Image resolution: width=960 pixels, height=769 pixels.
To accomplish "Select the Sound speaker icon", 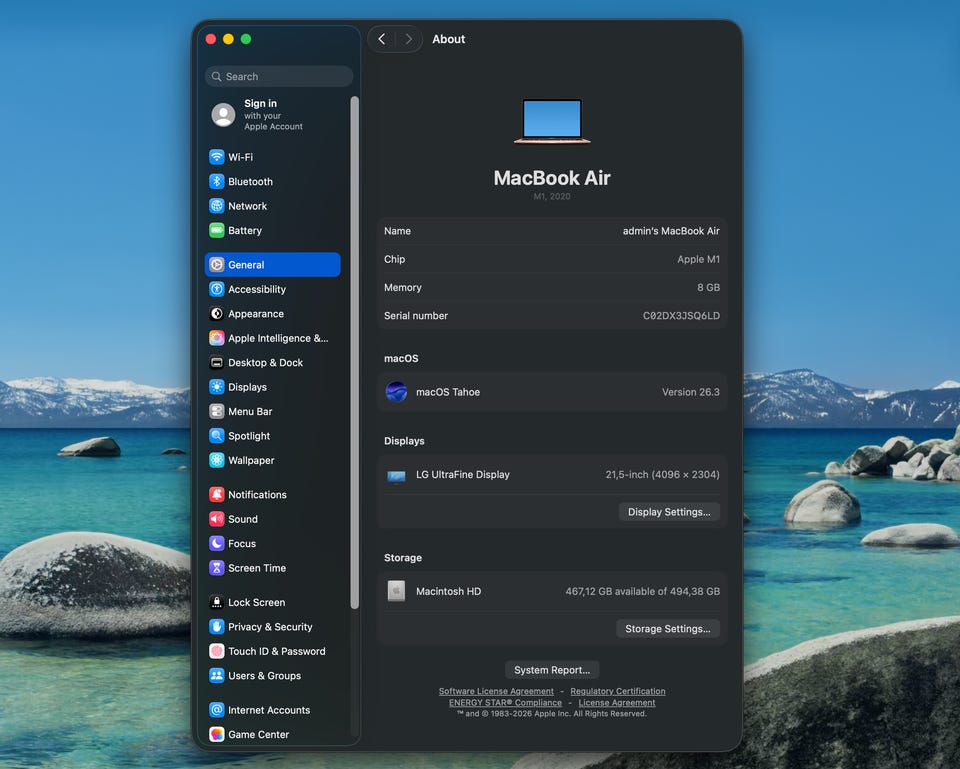I will pyautogui.click(x=217, y=519).
